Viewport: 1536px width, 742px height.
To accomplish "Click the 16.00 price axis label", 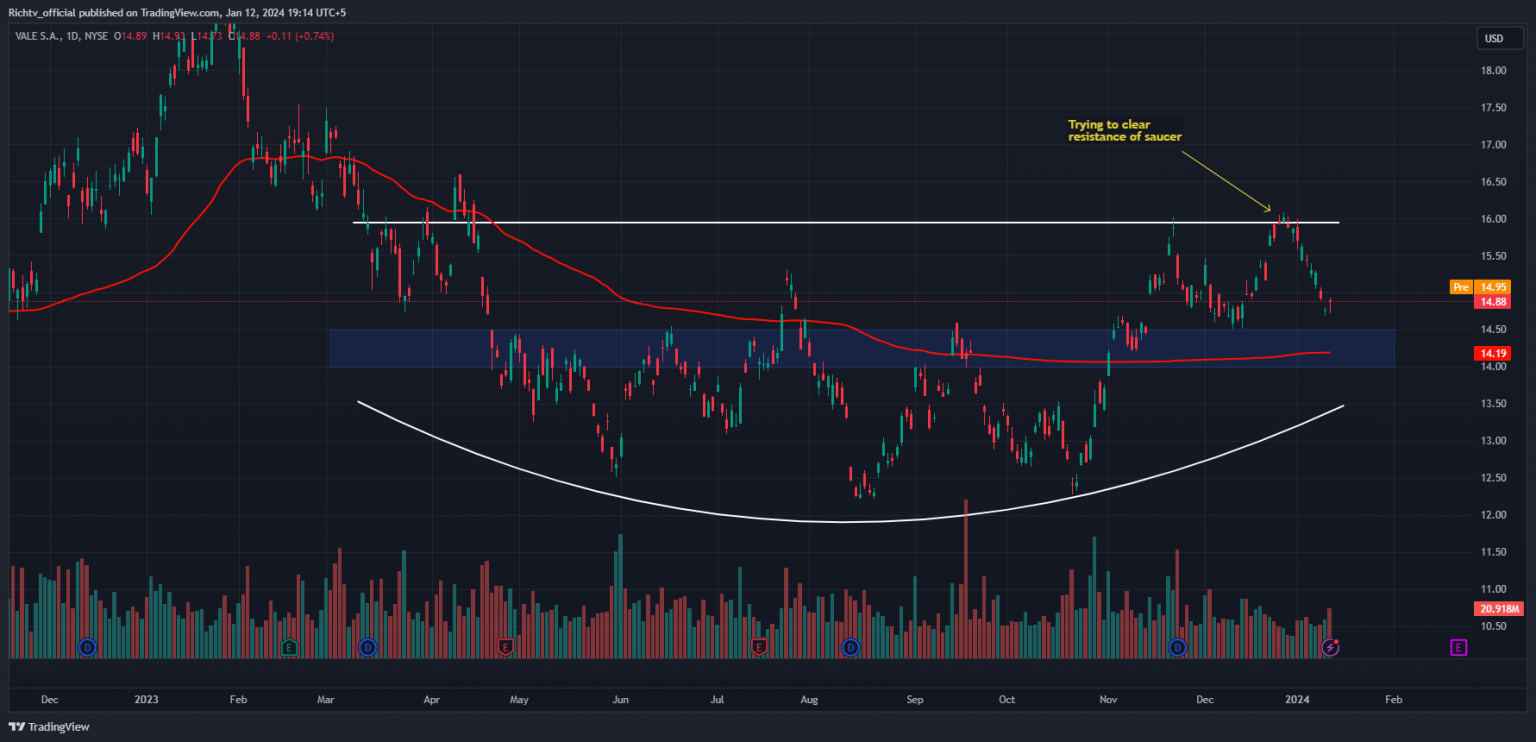I will [x=1494, y=219].
